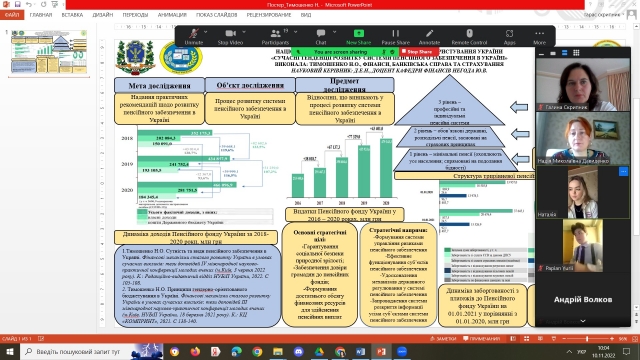Select 'Мета дослідження' heading box on slide
640x360 pixels.
click(159, 85)
